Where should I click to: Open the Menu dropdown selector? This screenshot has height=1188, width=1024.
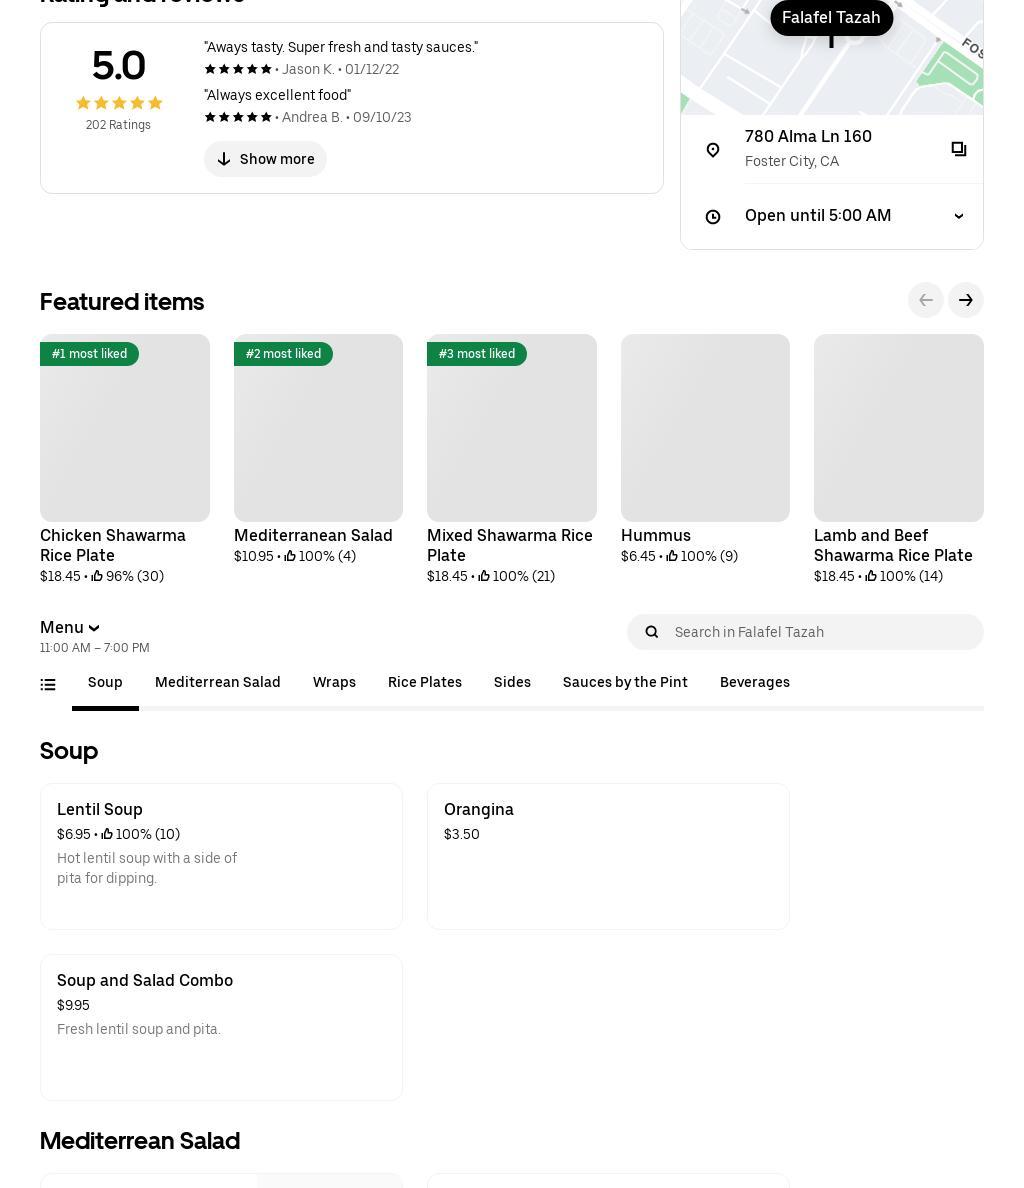click(x=70, y=628)
